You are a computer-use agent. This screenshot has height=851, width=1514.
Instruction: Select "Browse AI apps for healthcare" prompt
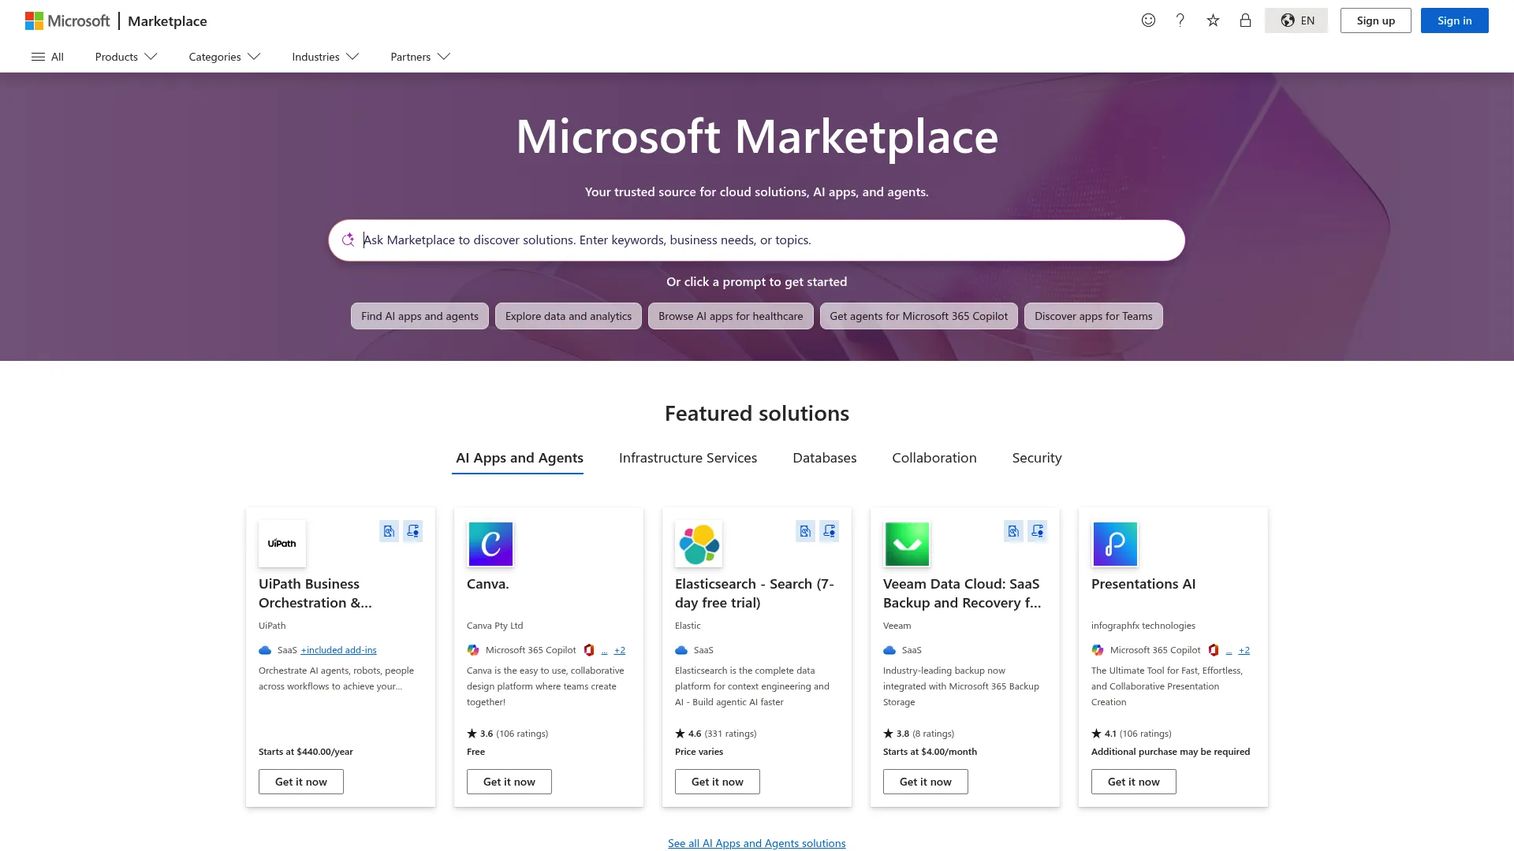pos(731,316)
